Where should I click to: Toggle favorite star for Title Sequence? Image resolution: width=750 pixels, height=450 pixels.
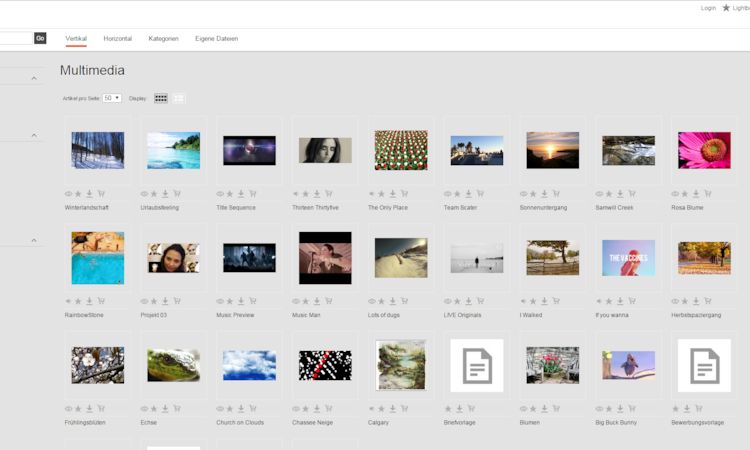[230, 194]
